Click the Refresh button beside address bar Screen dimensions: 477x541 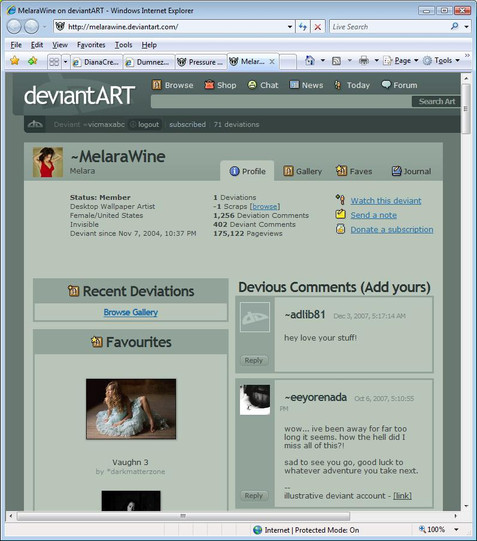(303, 27)
